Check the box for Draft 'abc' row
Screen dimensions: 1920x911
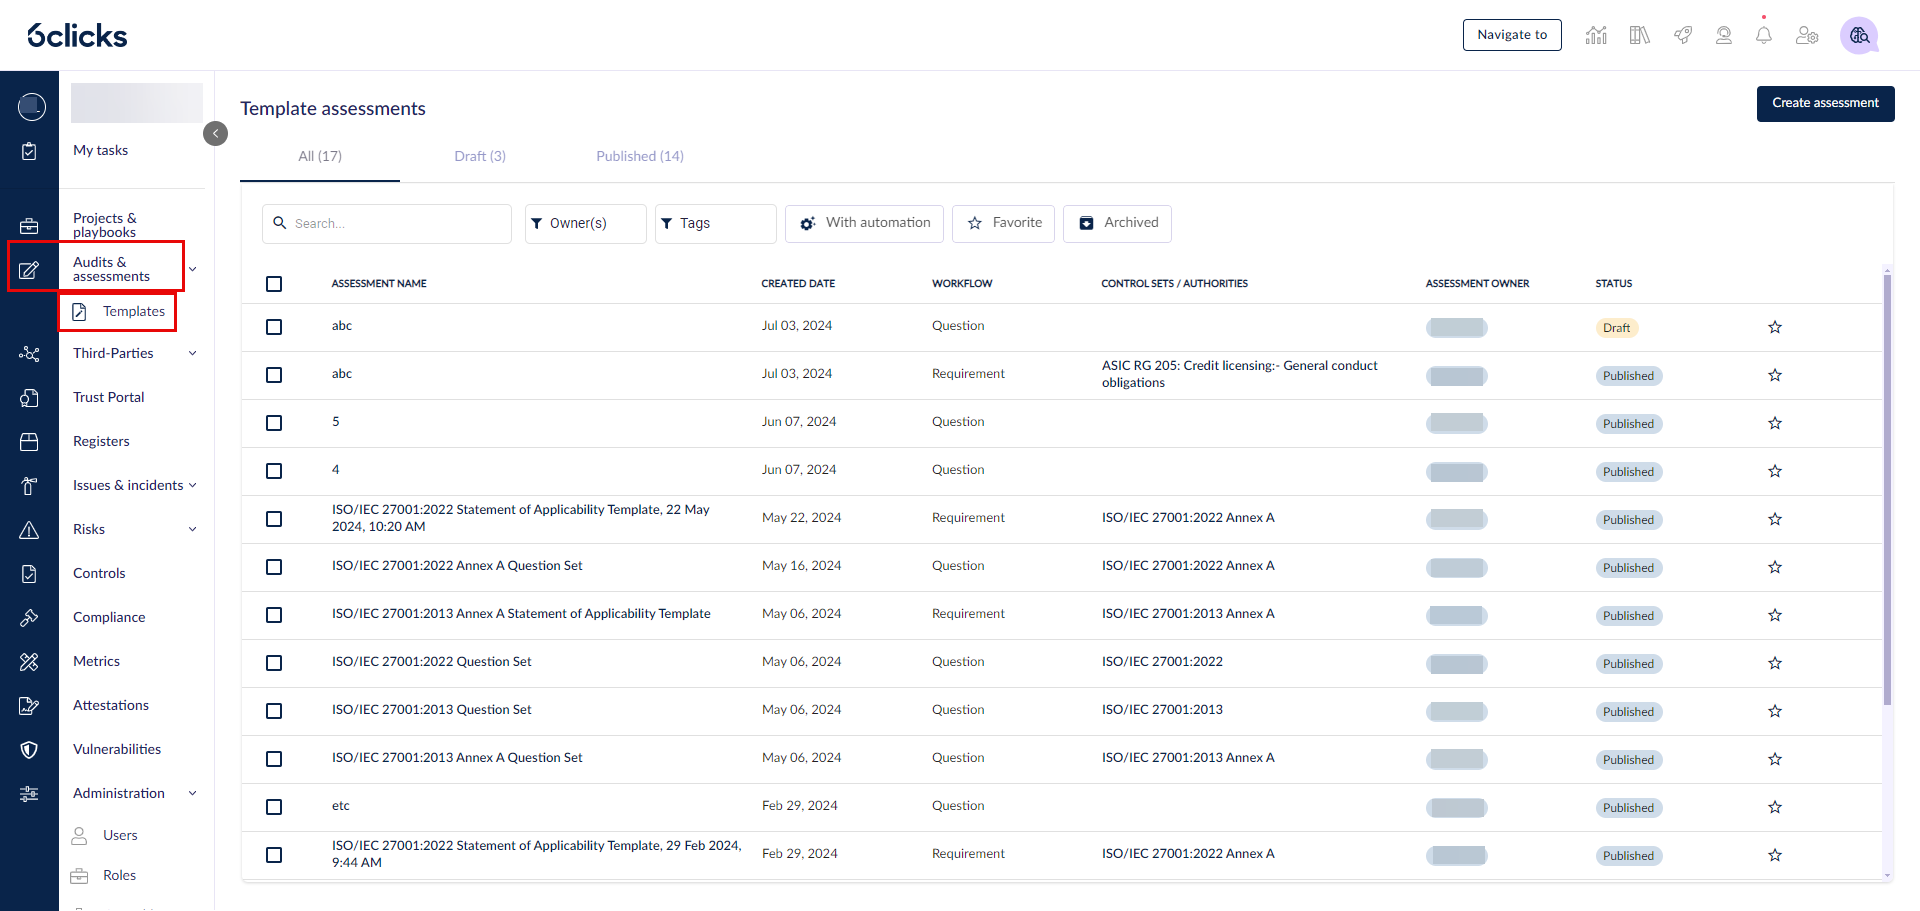coord(274,327)
